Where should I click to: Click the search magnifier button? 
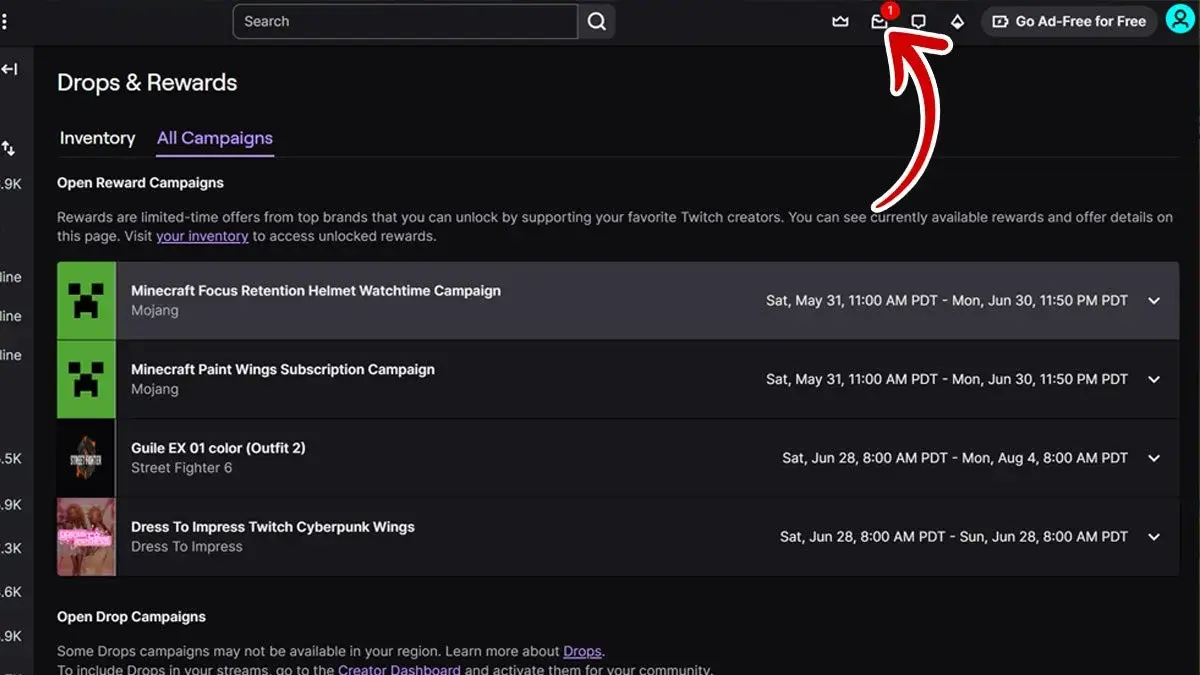(596, 21)
